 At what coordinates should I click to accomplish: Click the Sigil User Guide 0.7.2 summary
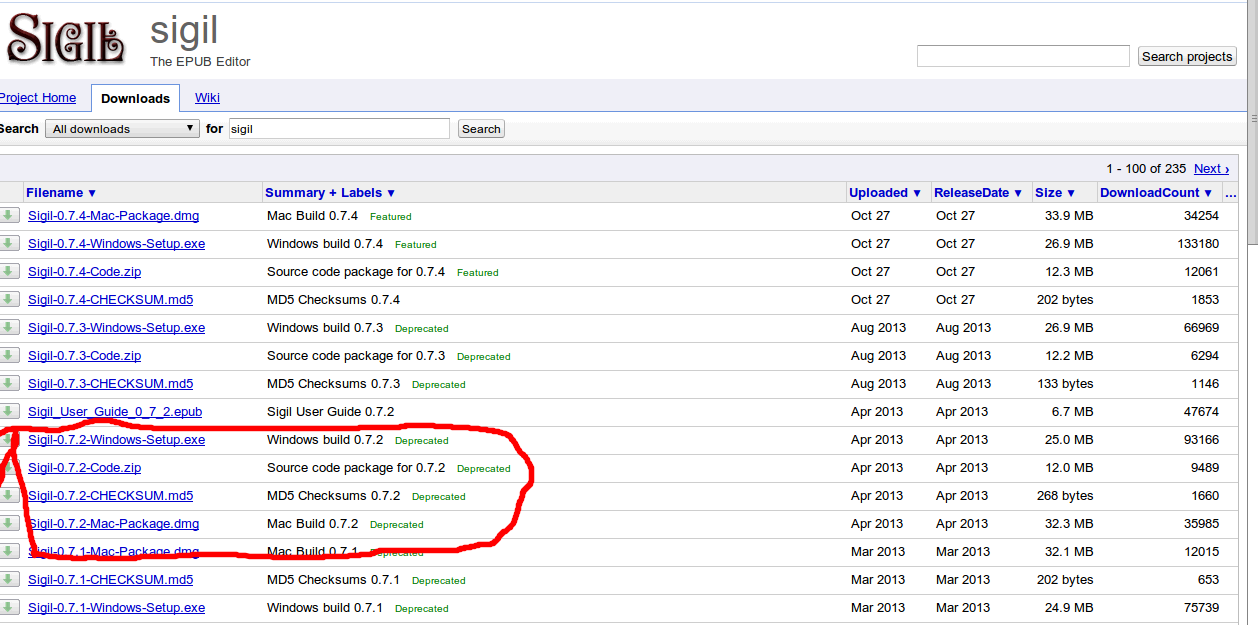[330, 411]
